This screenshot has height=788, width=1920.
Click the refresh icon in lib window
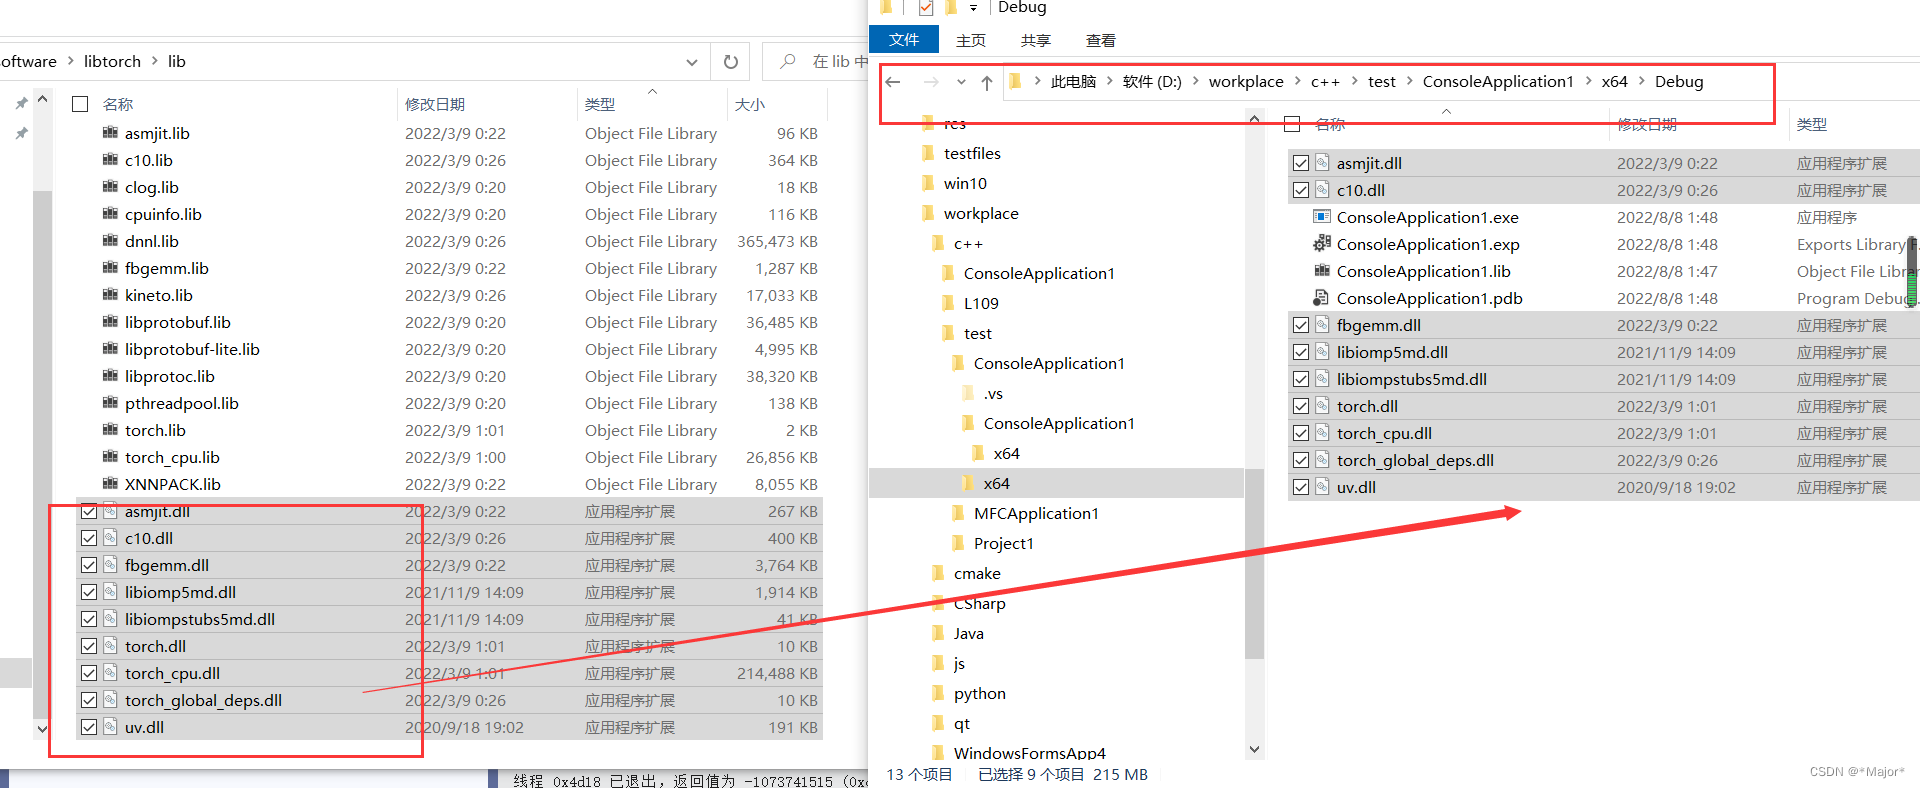731,62
